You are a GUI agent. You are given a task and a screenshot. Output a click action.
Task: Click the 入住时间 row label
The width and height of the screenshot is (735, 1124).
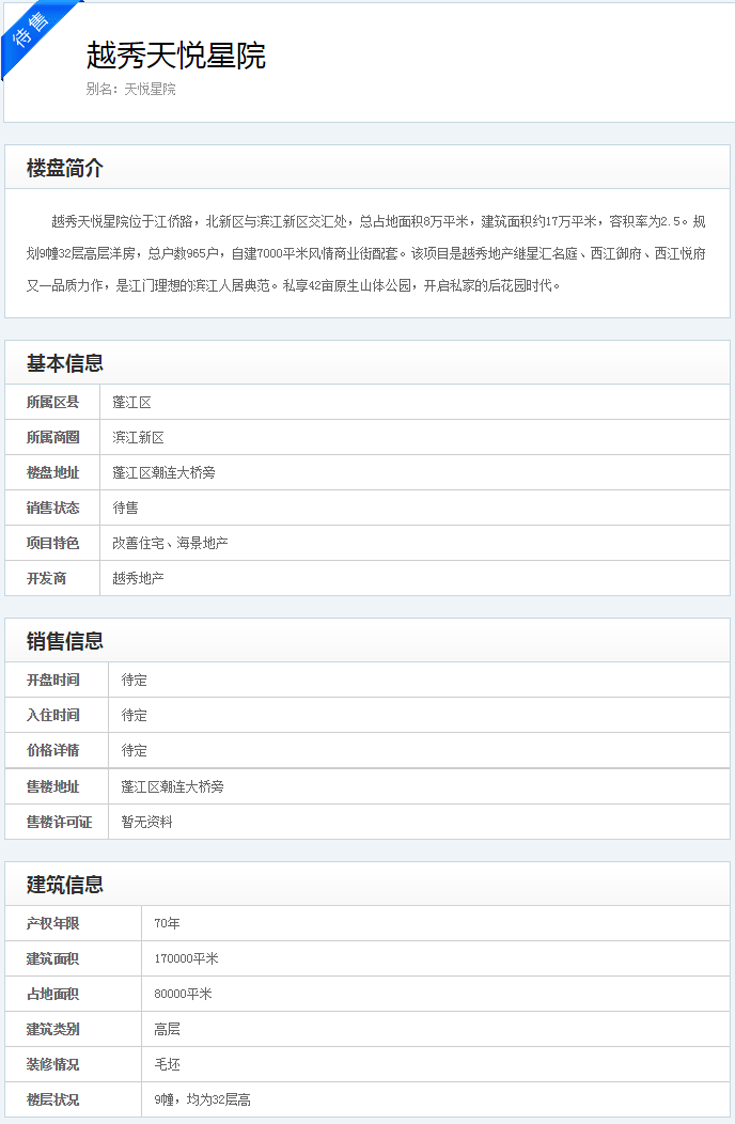pyautogui.click(x=52, y=715)
